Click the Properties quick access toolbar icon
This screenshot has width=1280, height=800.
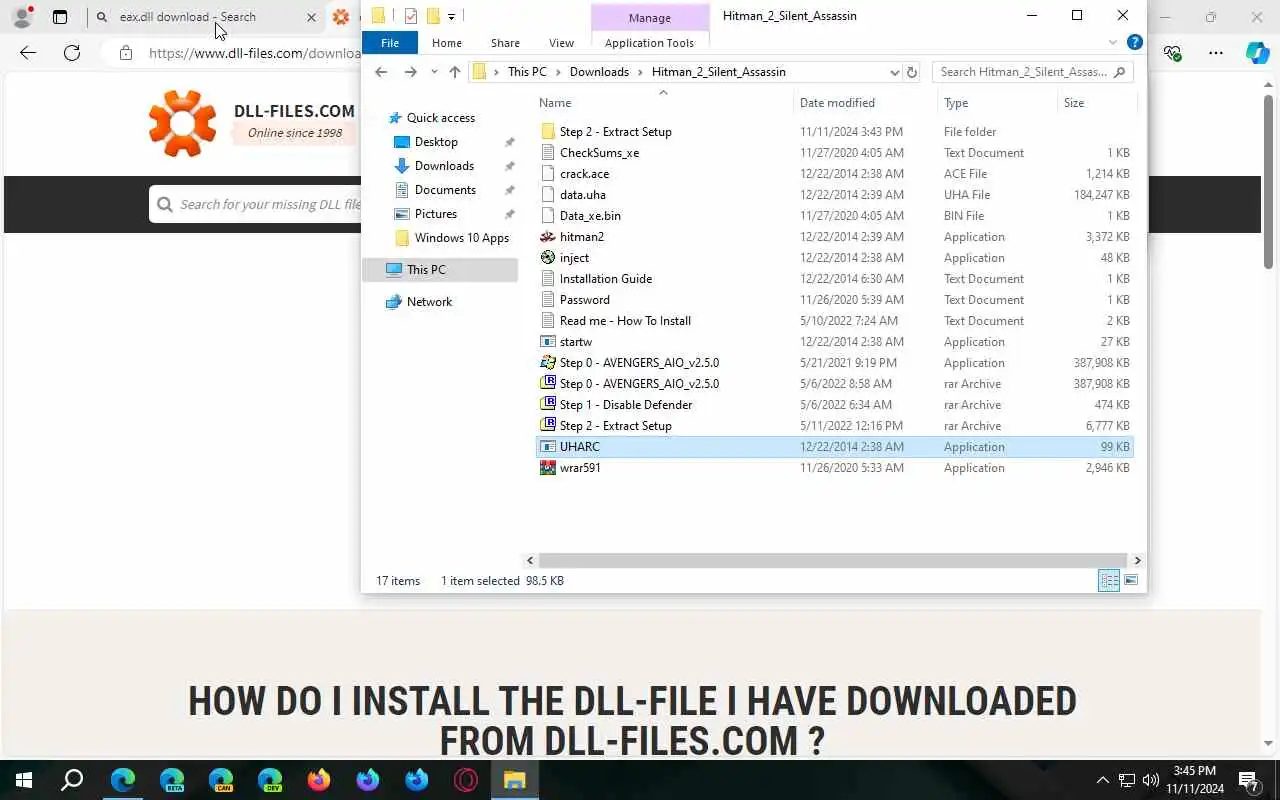click(x=411, y=16)
